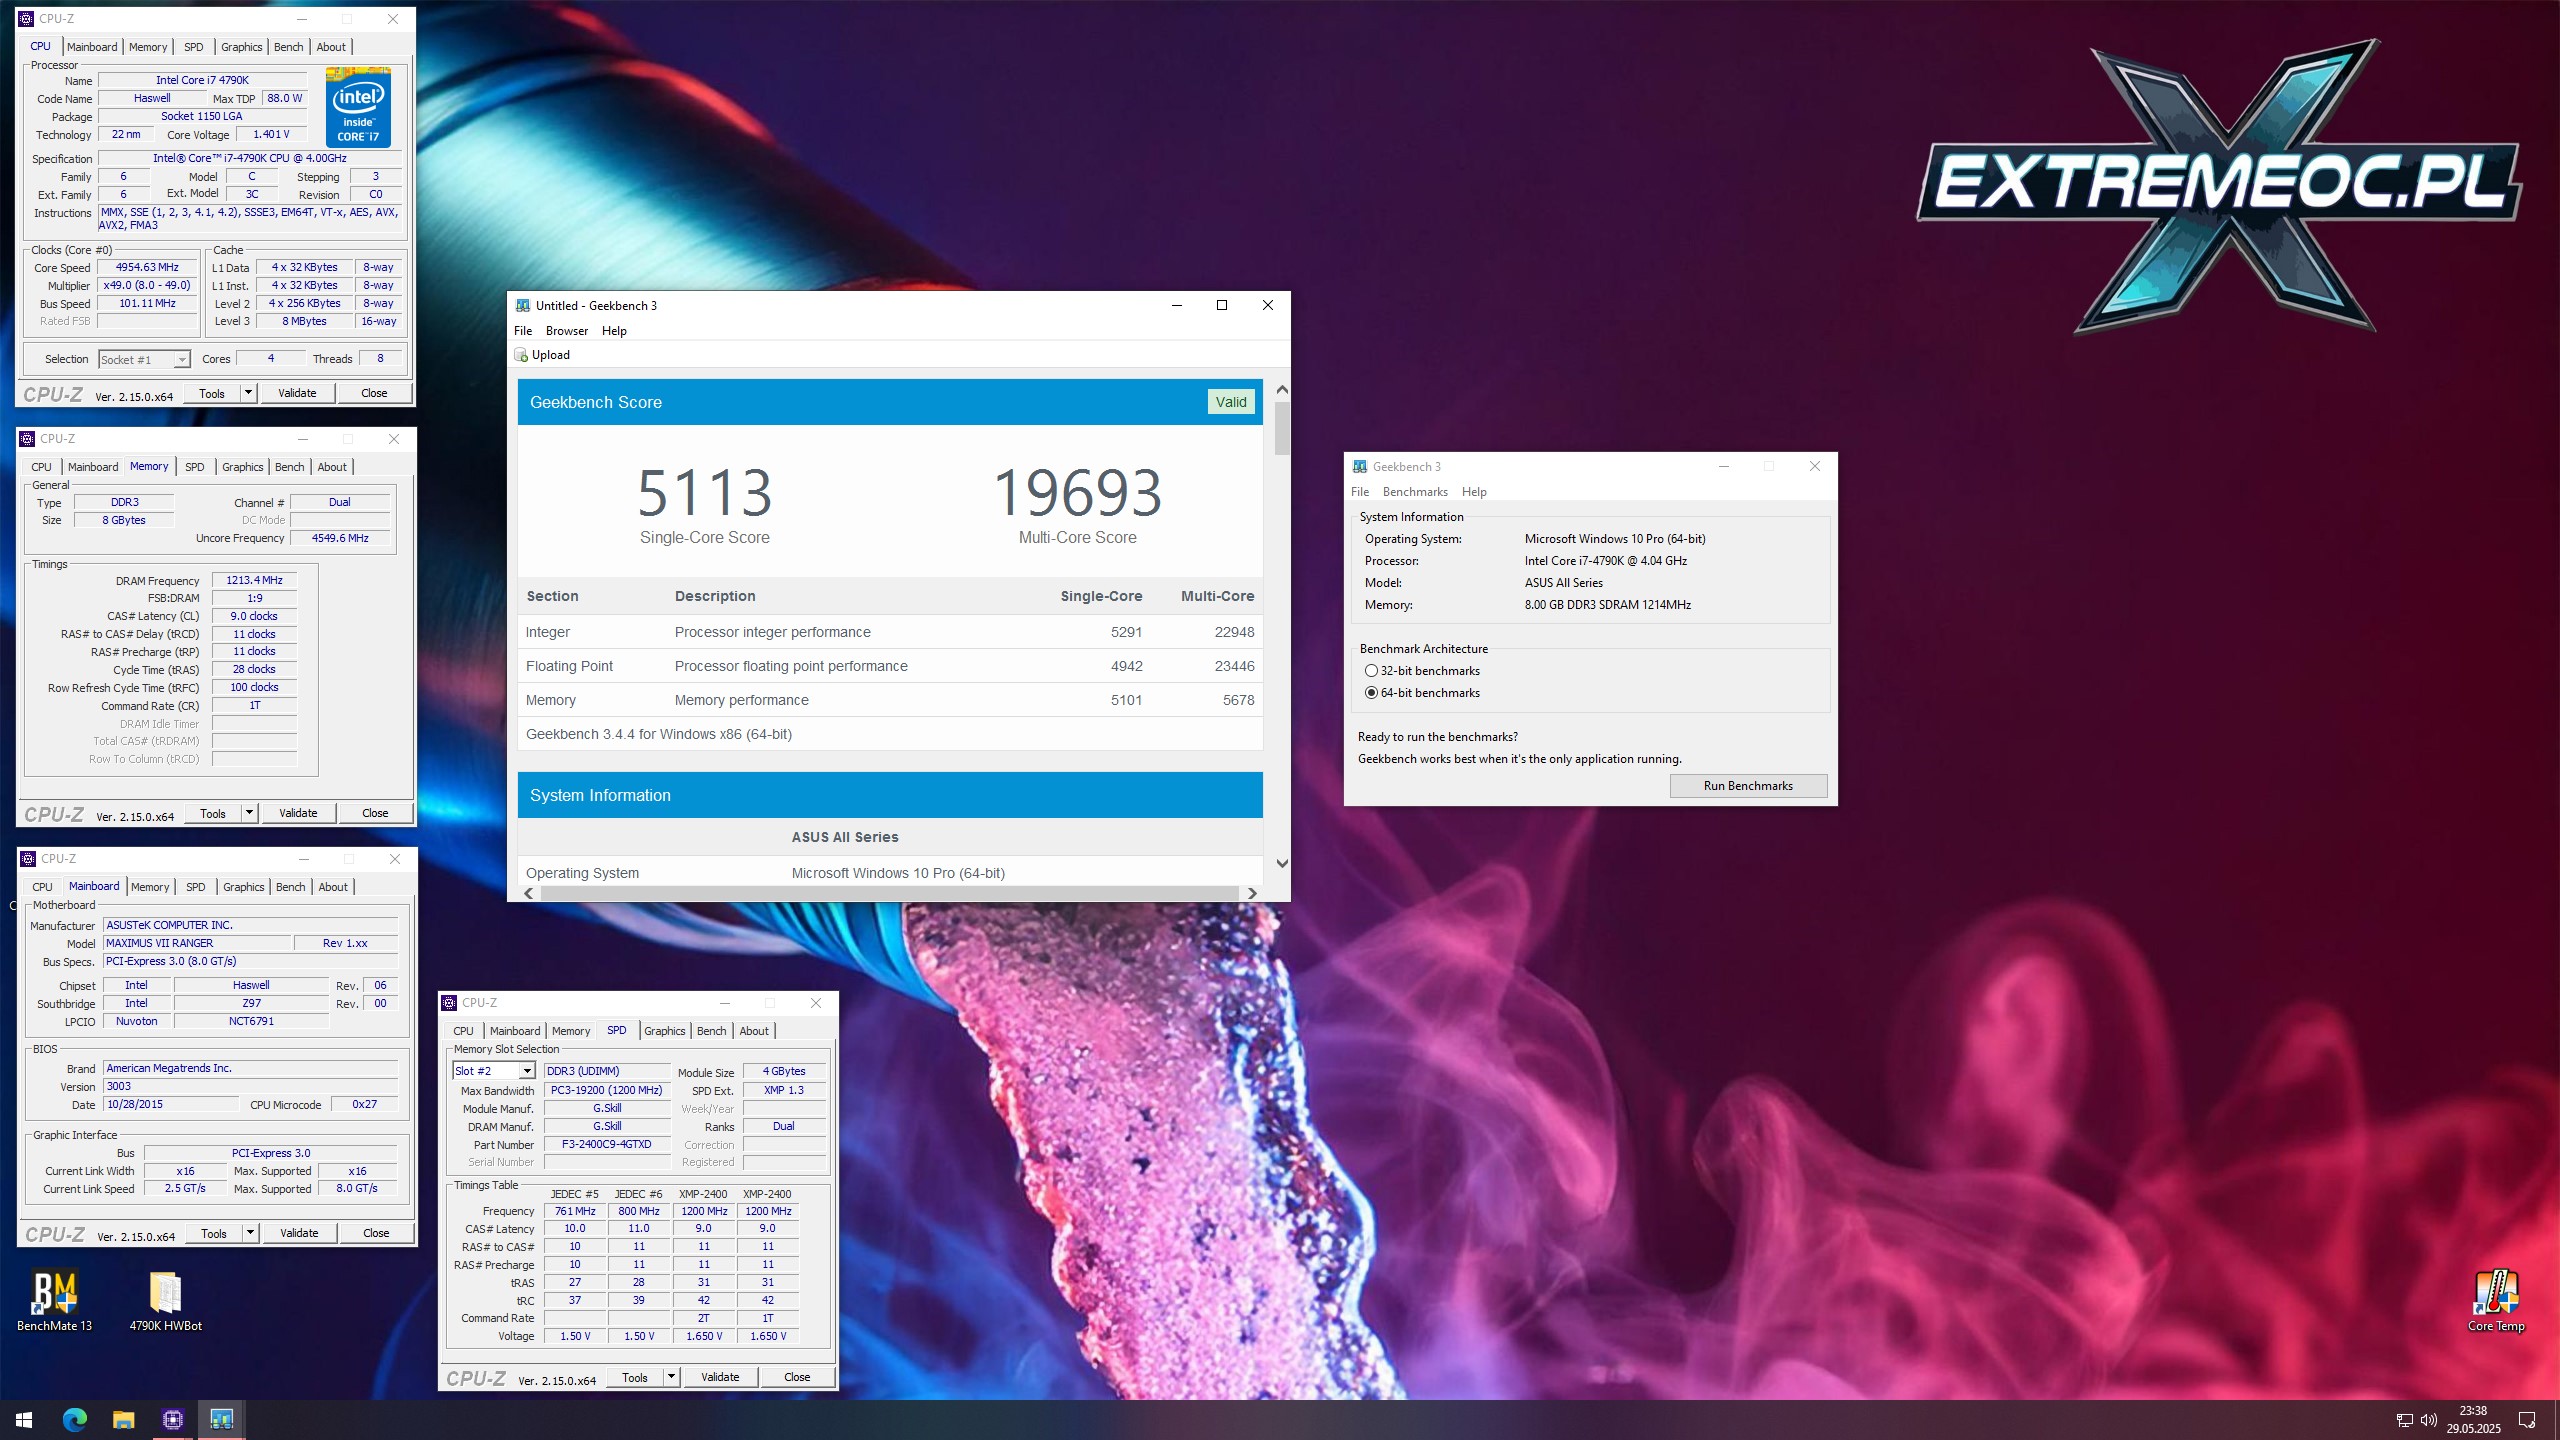Open BenchMate 13 desktop shortcut

coord(55,1300)
